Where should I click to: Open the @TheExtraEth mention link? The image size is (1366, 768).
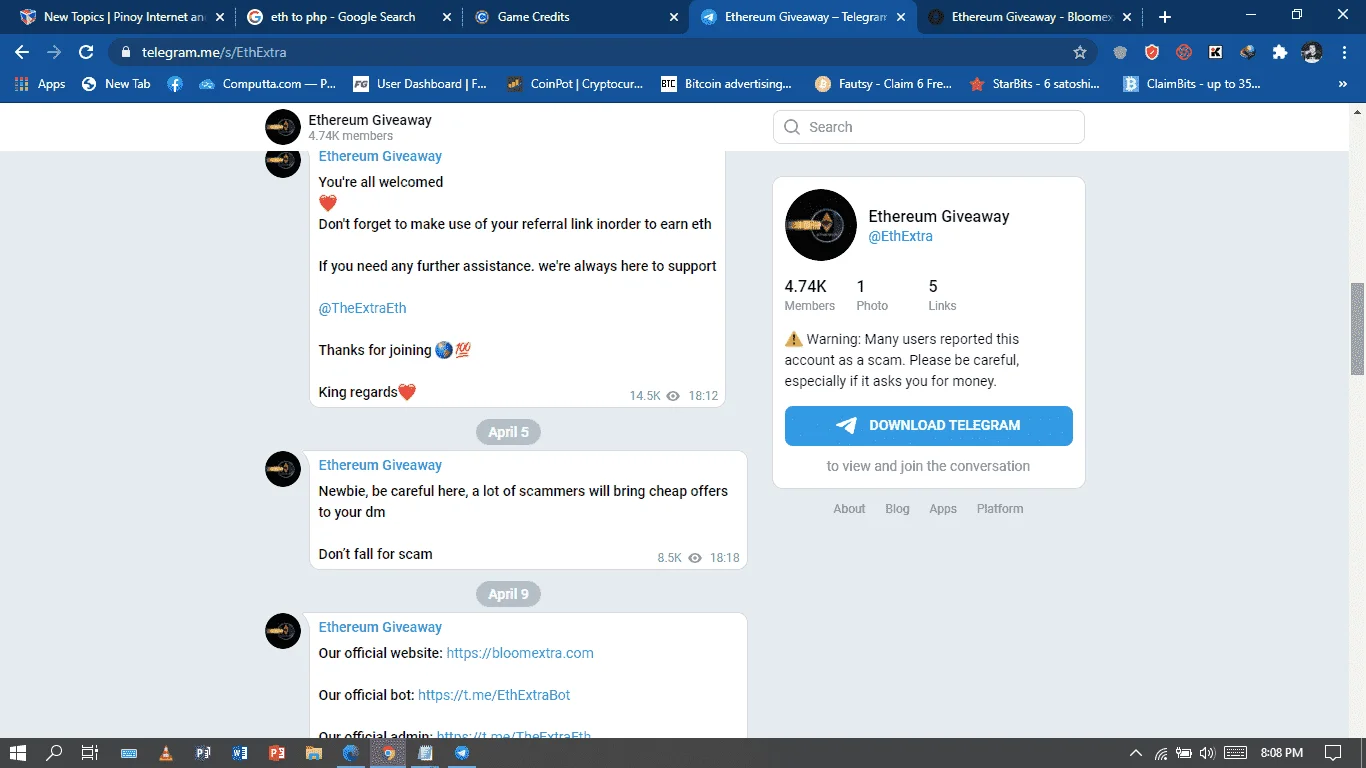point(362,308)
